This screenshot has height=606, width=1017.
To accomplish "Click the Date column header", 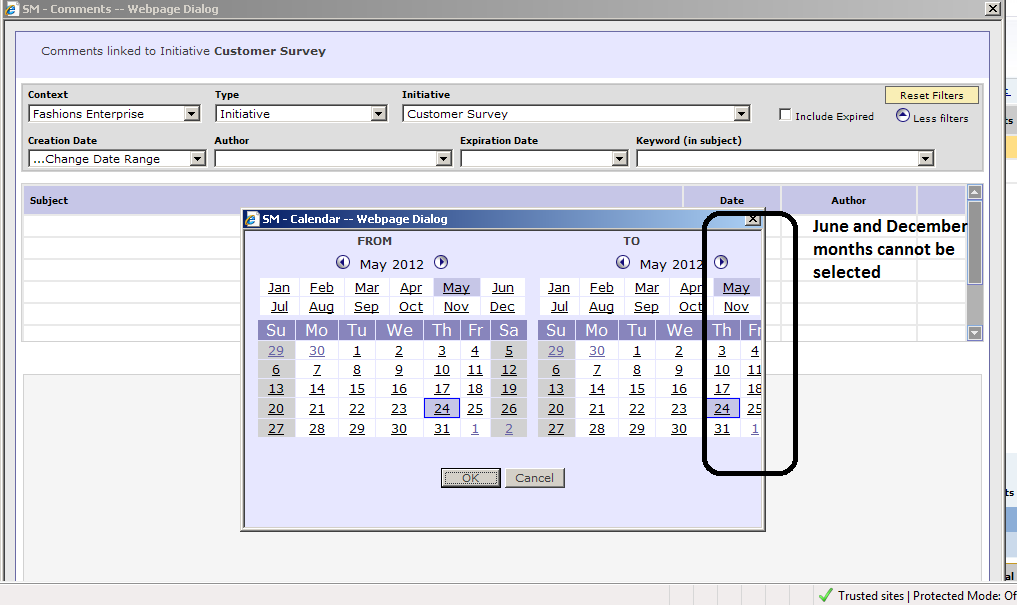I will coord(732,200).
